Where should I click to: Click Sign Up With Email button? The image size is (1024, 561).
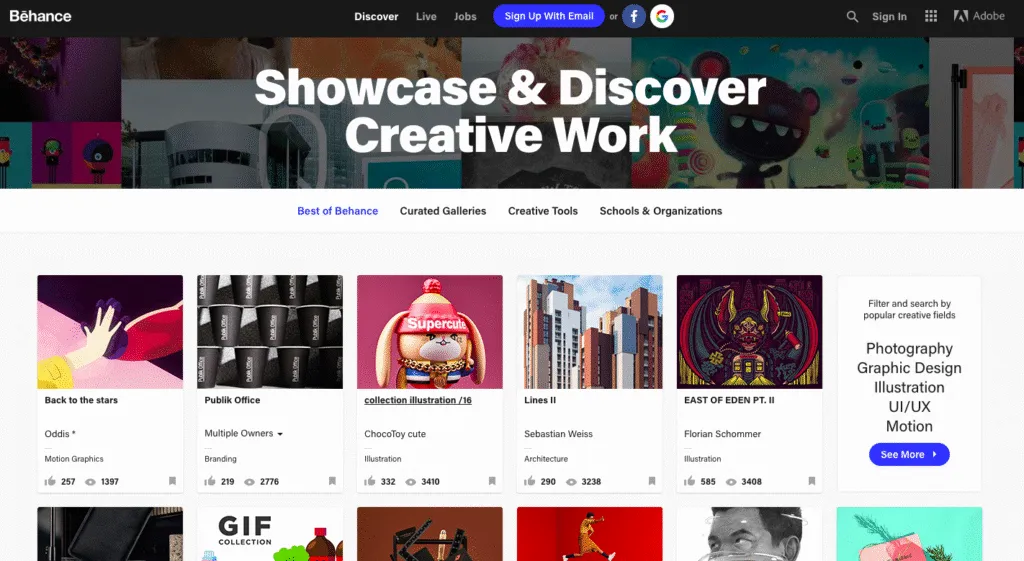(549, 16)
